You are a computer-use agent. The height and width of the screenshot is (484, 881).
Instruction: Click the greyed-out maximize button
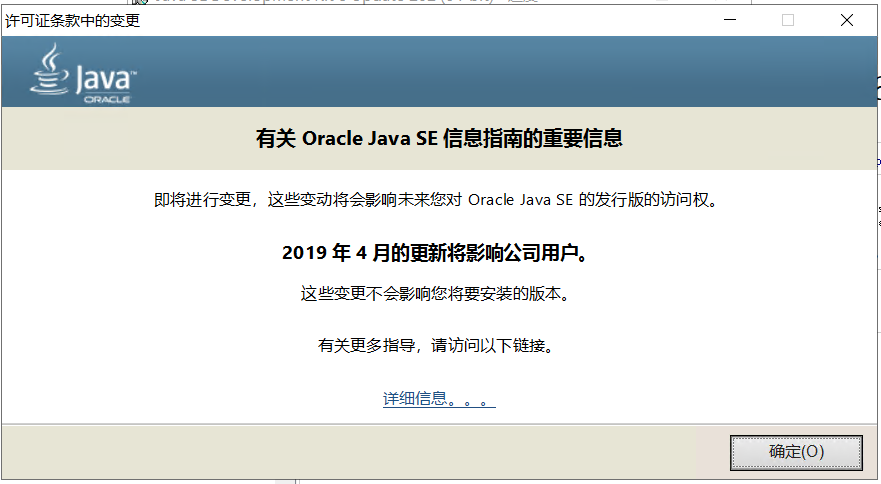(x=788, y=20)
